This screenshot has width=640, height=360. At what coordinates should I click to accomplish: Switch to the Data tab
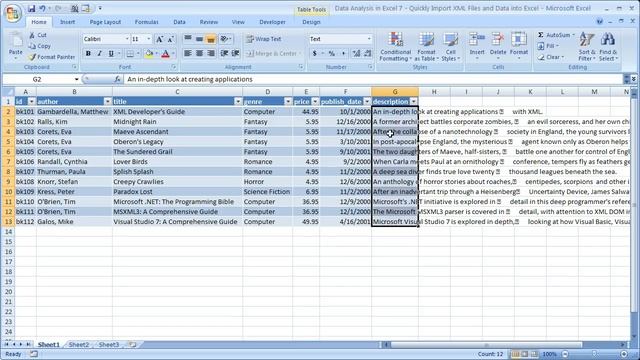179,22
